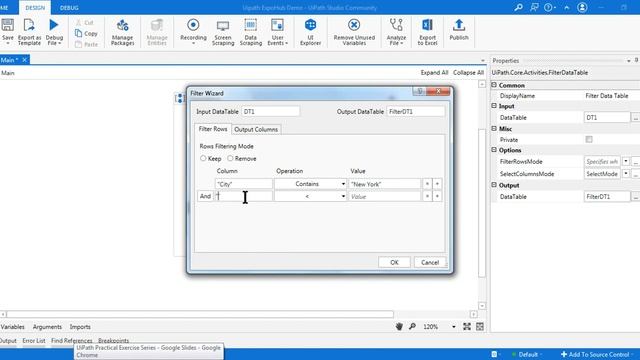Launch Data Scraping
The image size is (640, 360).
pos(251,32)
